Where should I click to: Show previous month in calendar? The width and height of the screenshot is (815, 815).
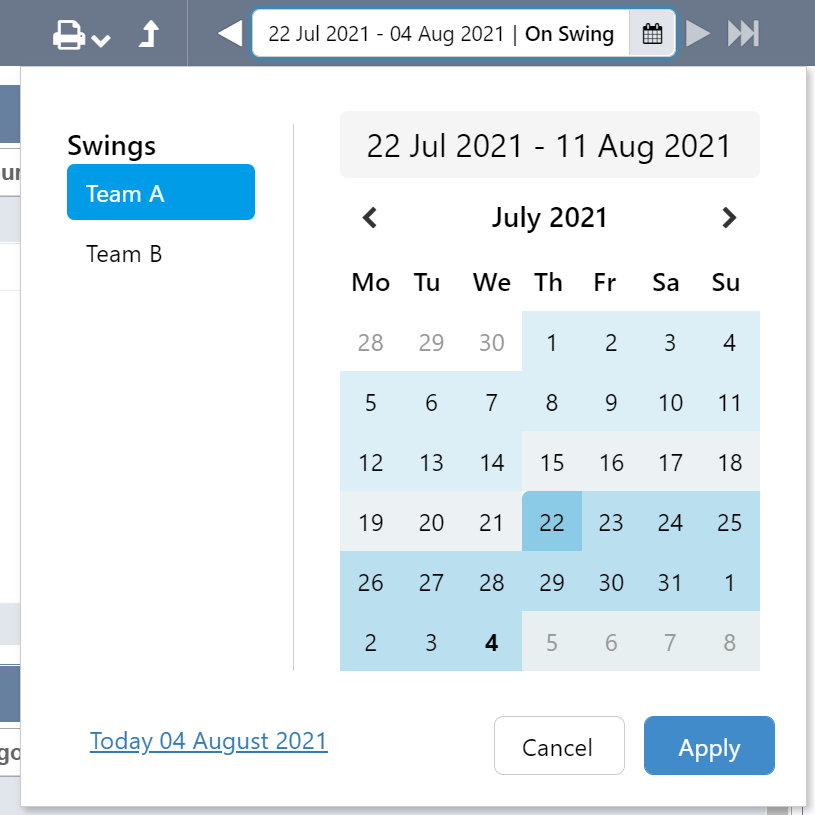coord(370,217)
